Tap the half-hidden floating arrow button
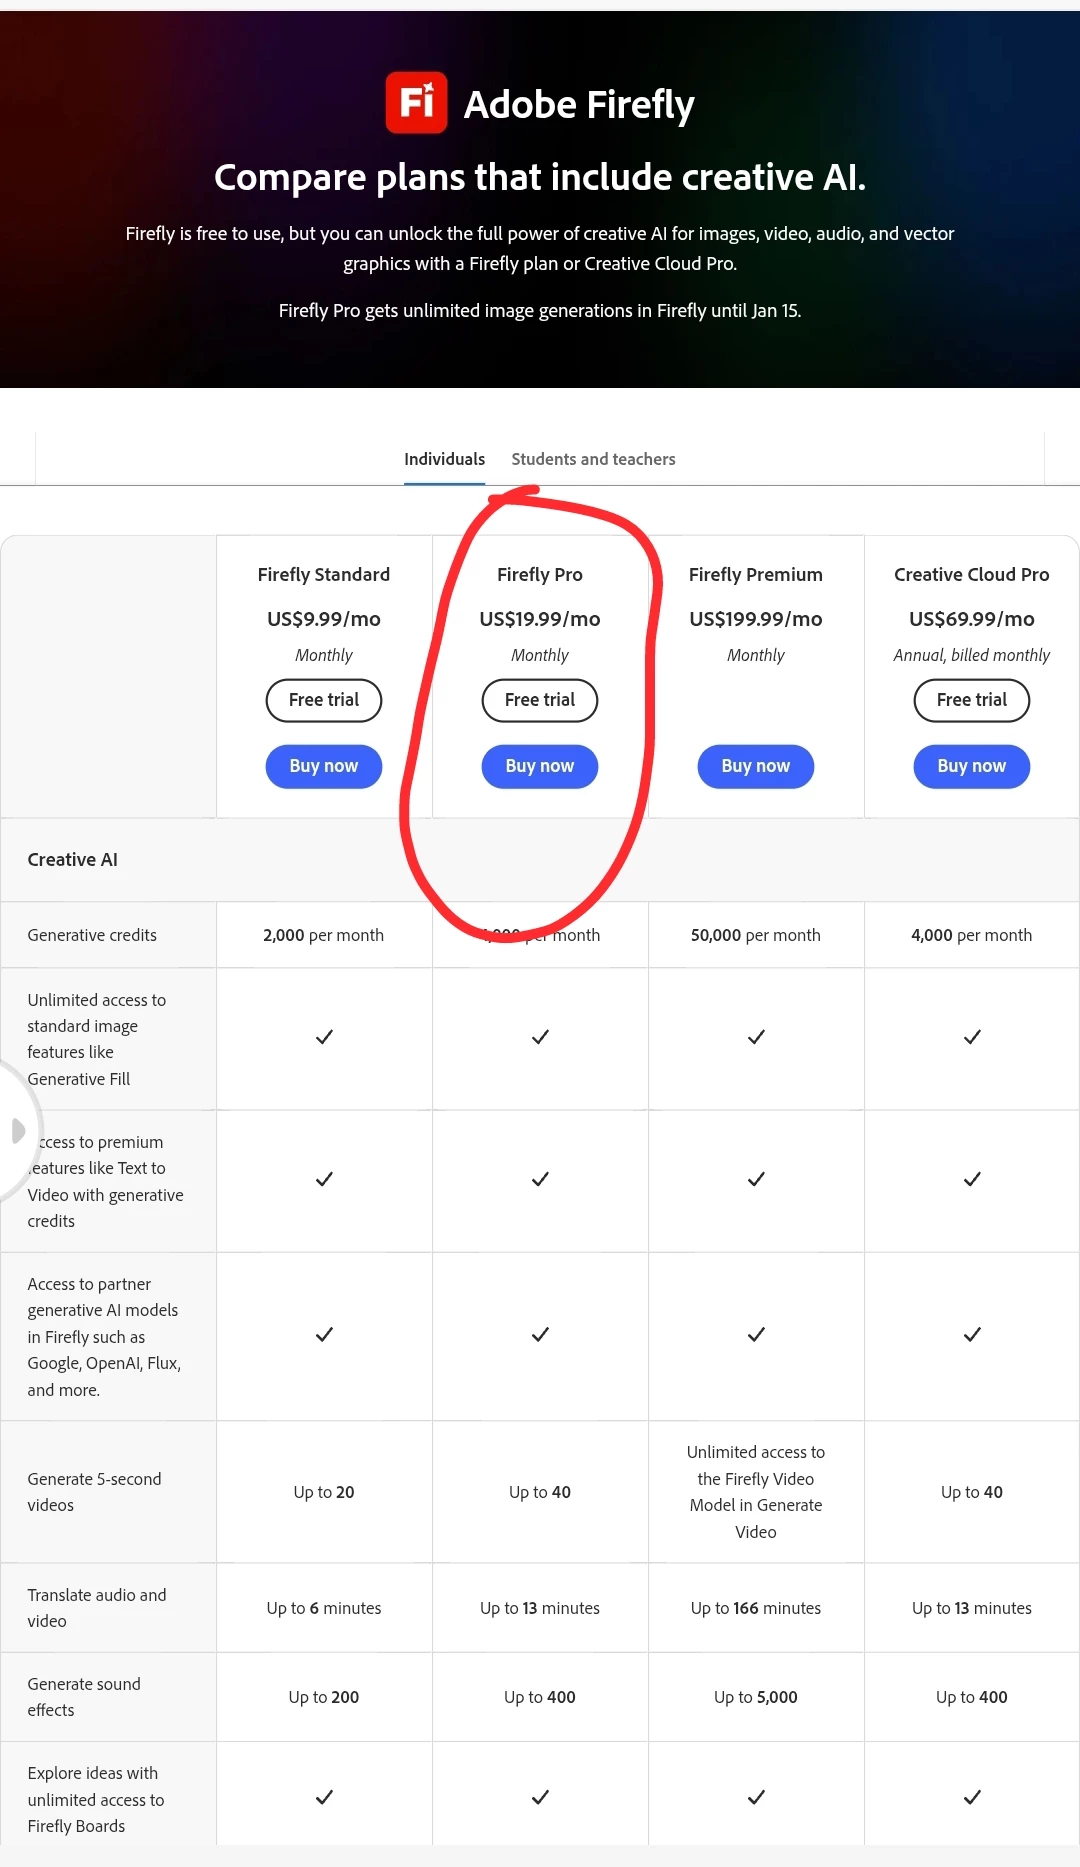The image size is (1080, 1867). [x=18, y=1131]
